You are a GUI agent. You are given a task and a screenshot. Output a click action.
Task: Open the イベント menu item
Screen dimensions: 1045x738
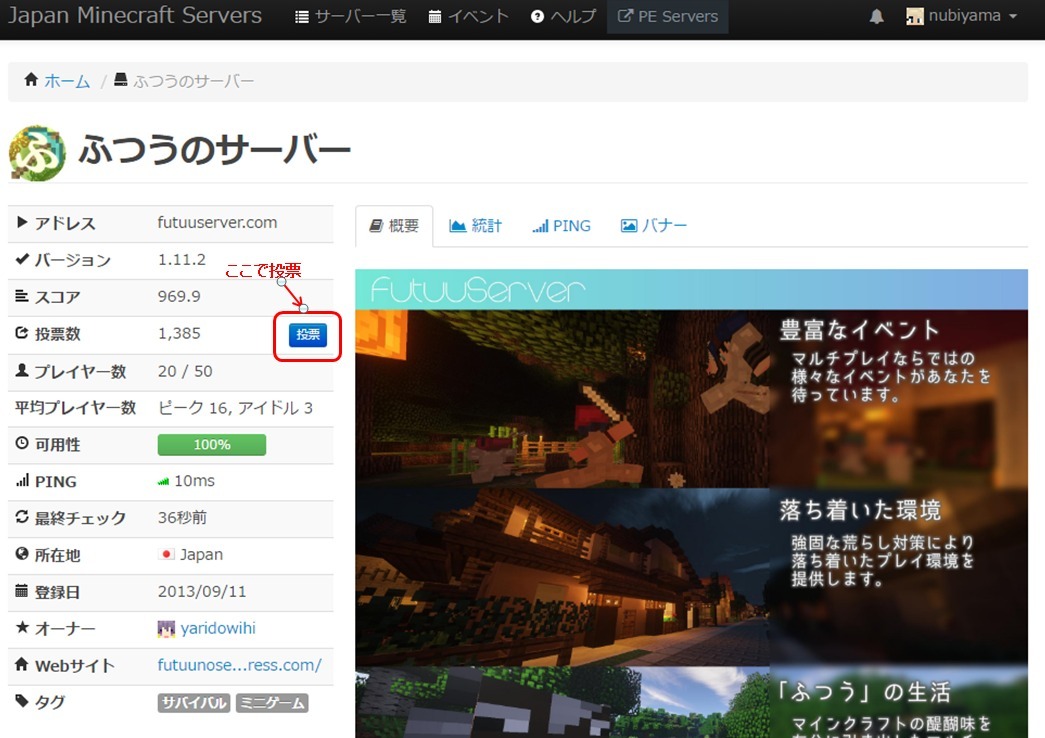coord(468,17)
